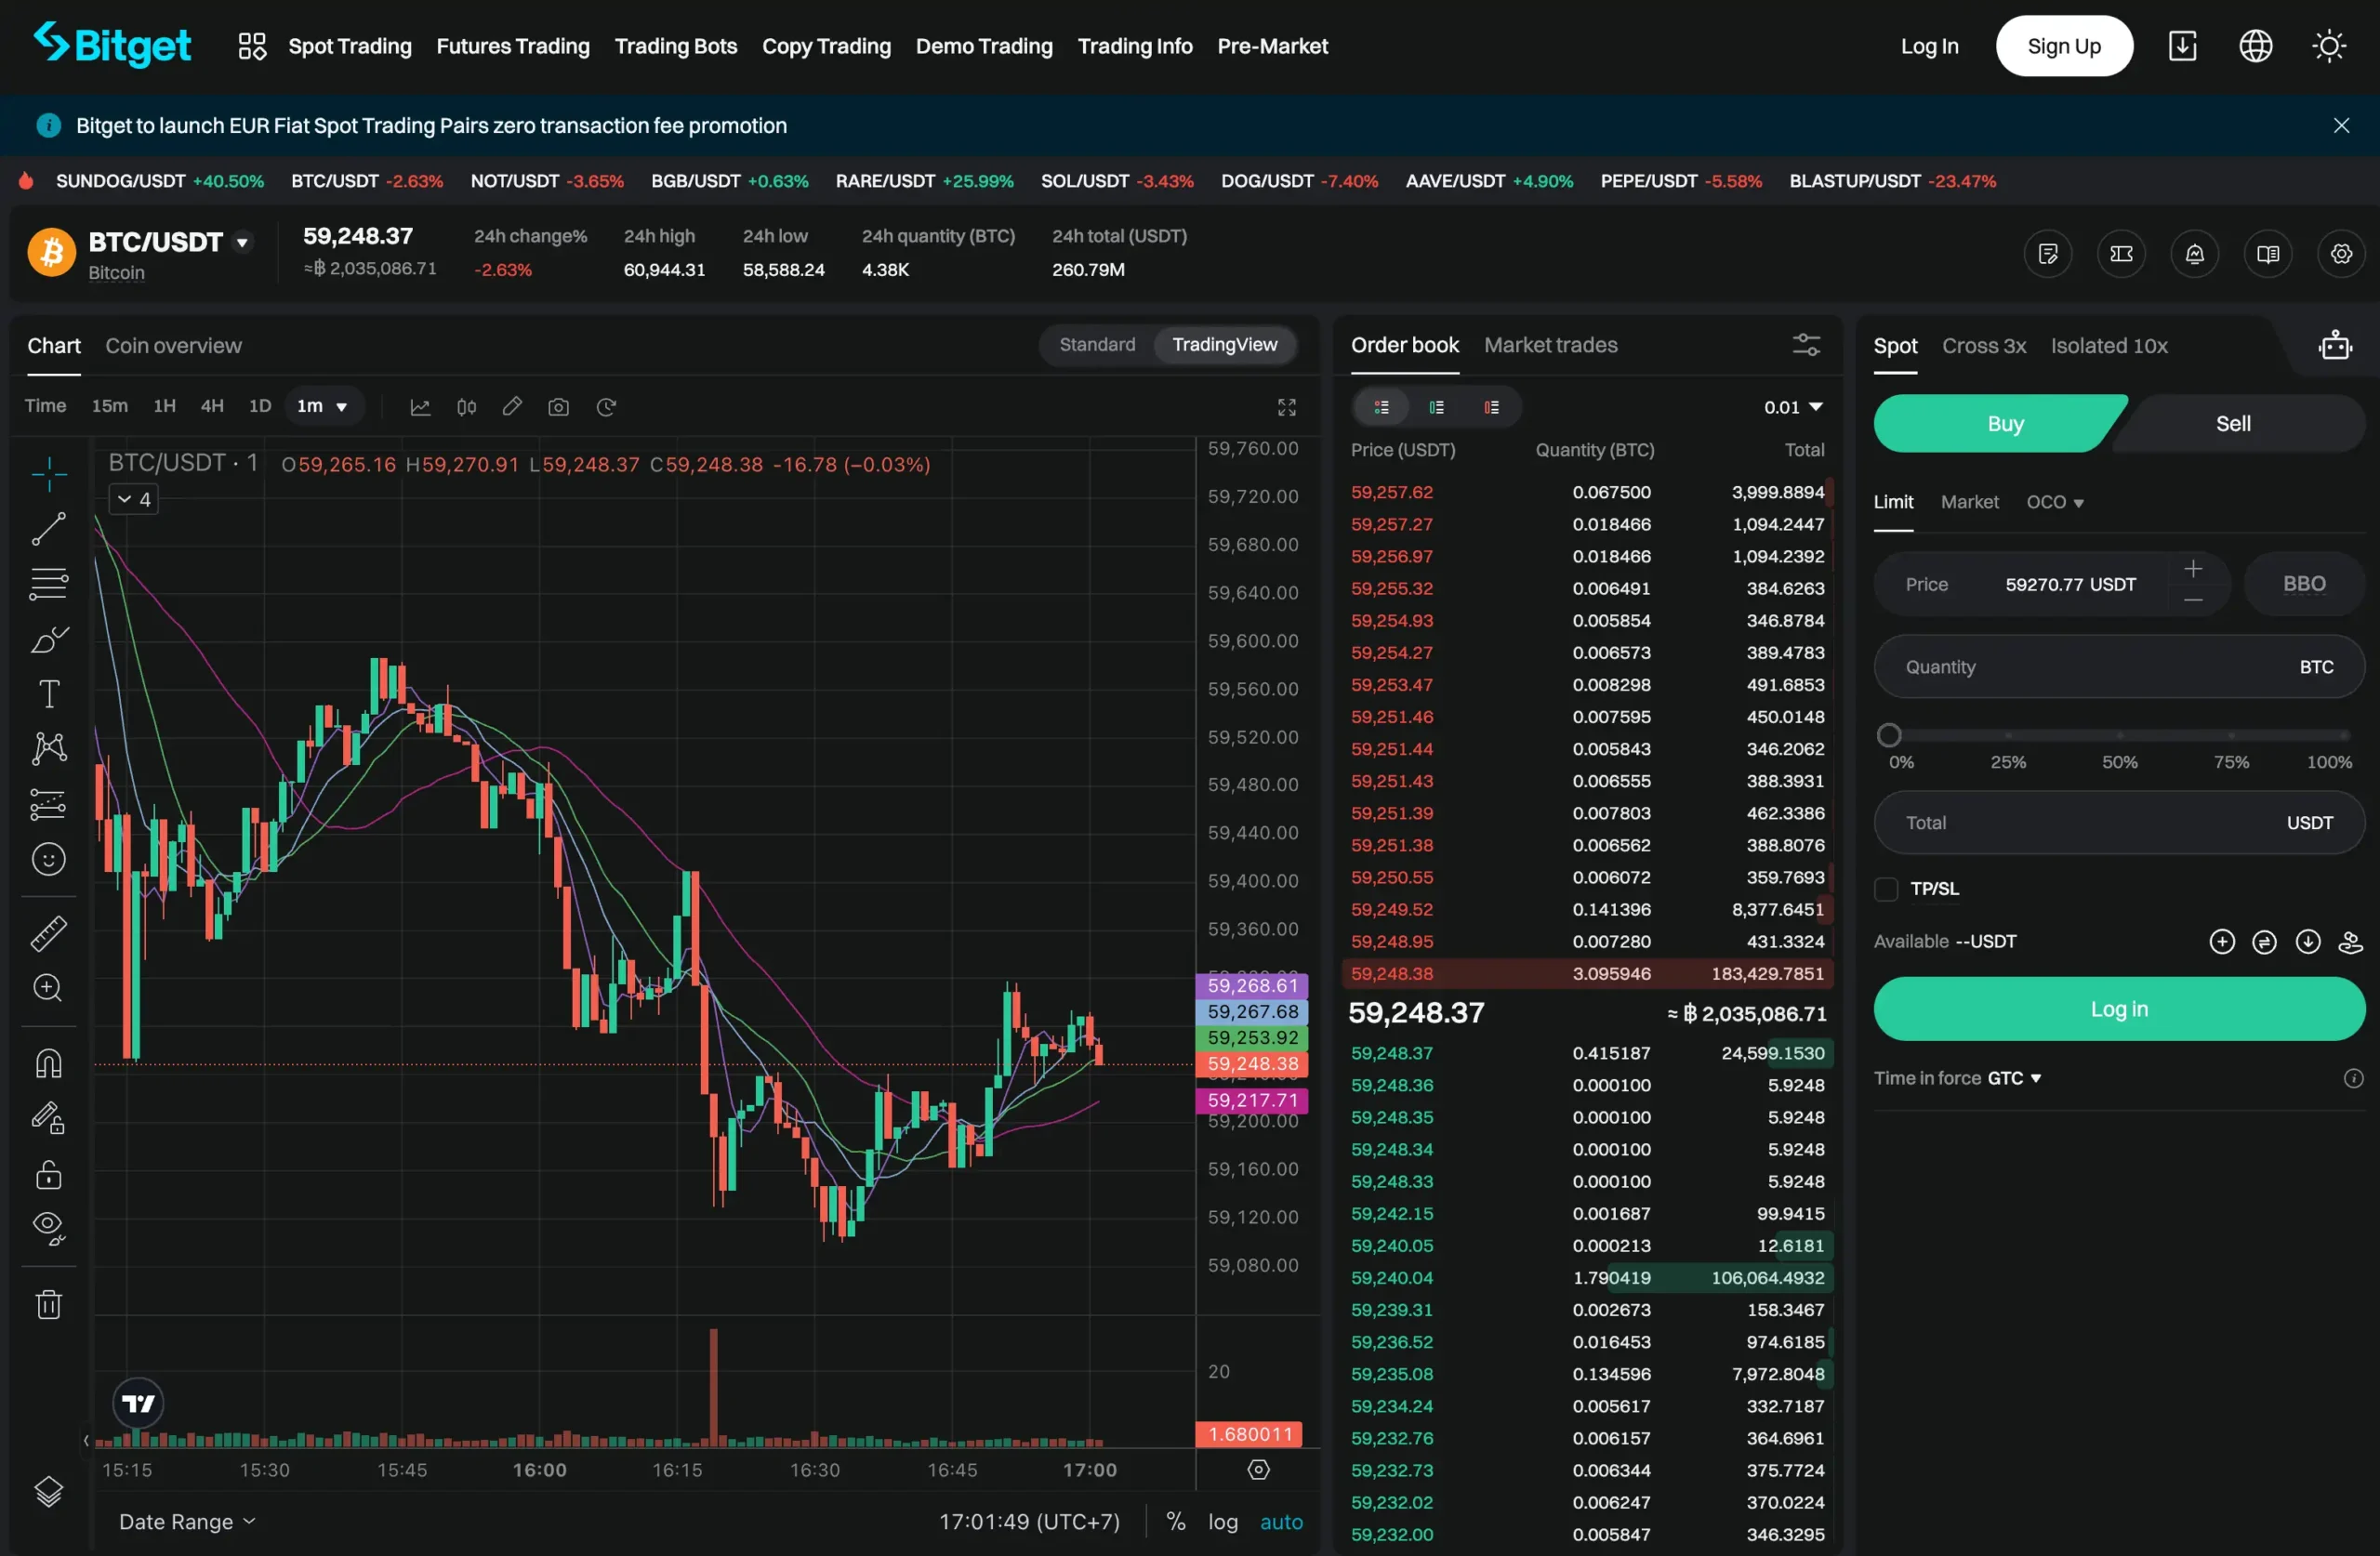Open the ruler measure tool

[48, 933]
